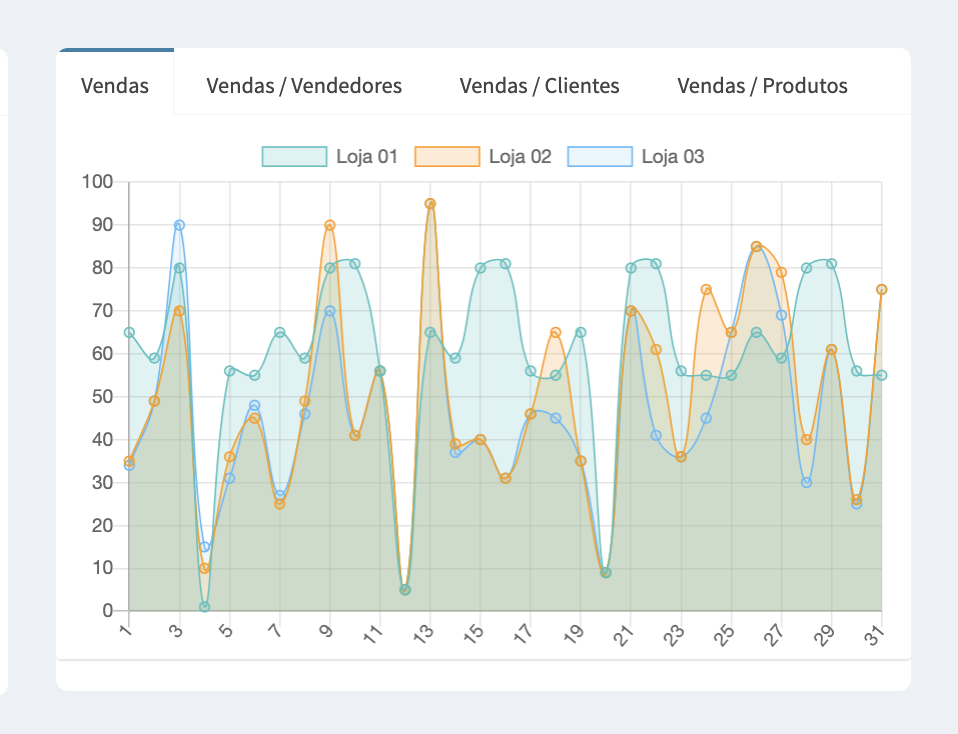Hide Loja 02 series via legend text
The height and width of the screenshot is (734, 958).
pos(520,157)
